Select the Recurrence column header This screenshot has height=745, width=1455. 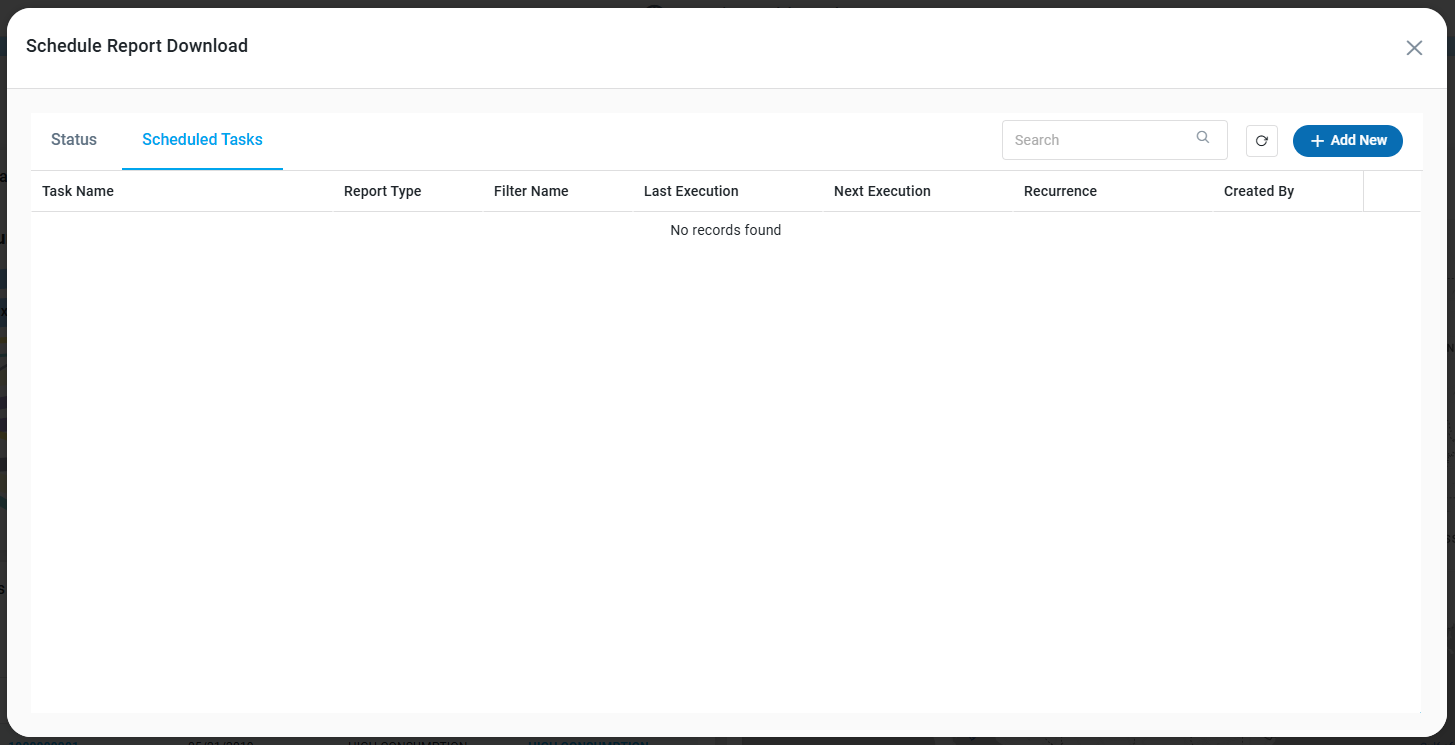(x=1060, y=191)
